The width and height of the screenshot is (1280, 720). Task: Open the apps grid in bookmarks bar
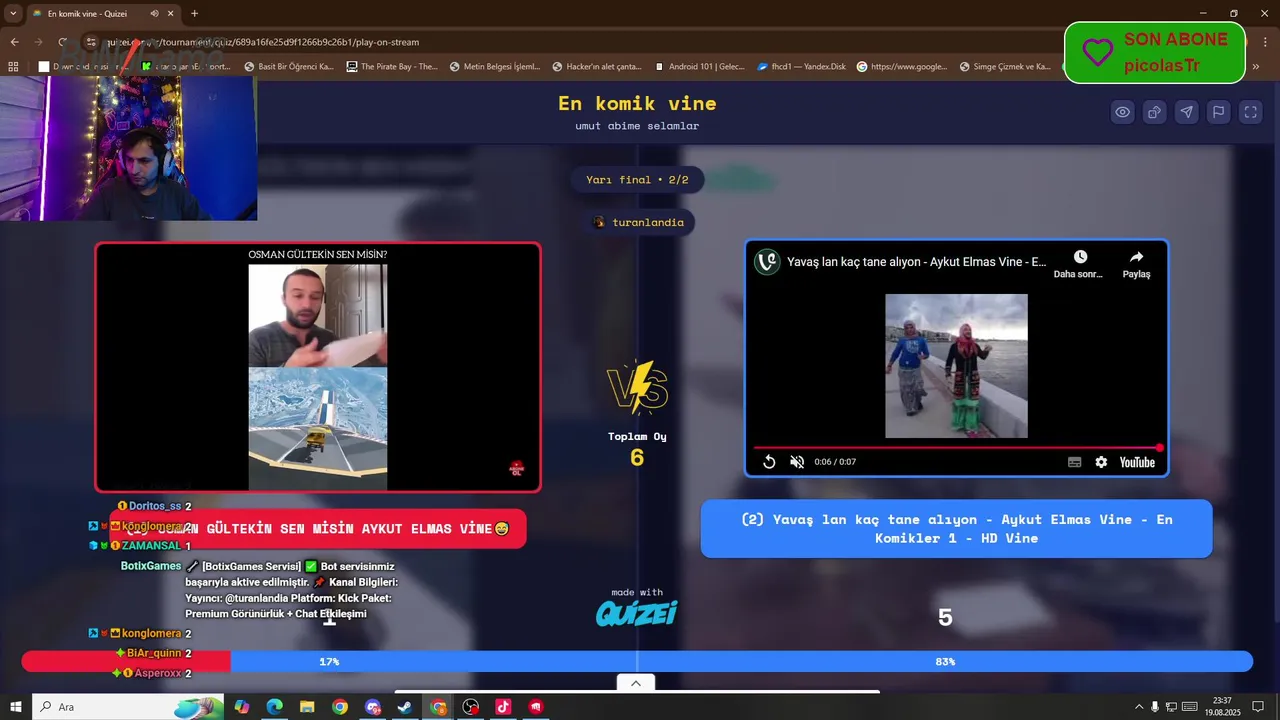(x=13, y=67)
